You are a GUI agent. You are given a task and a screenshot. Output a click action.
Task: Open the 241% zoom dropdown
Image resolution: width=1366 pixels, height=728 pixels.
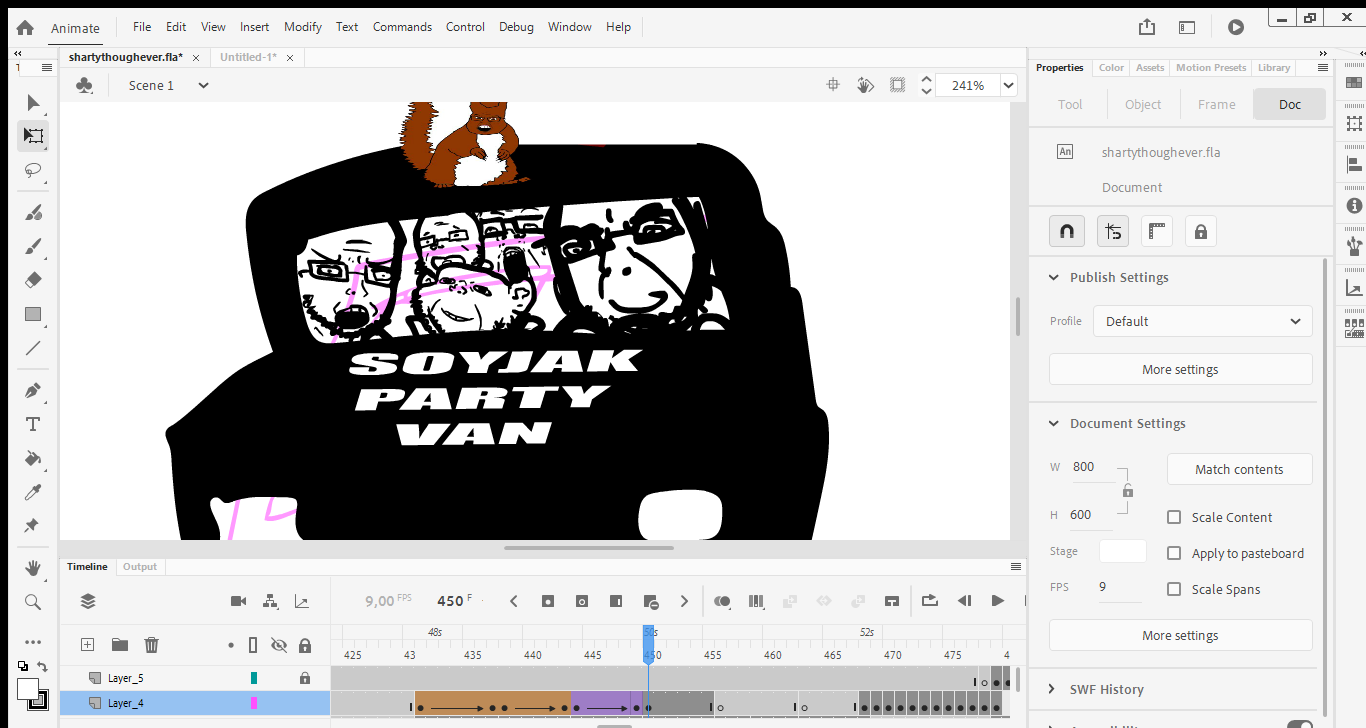coord(1009,85)
